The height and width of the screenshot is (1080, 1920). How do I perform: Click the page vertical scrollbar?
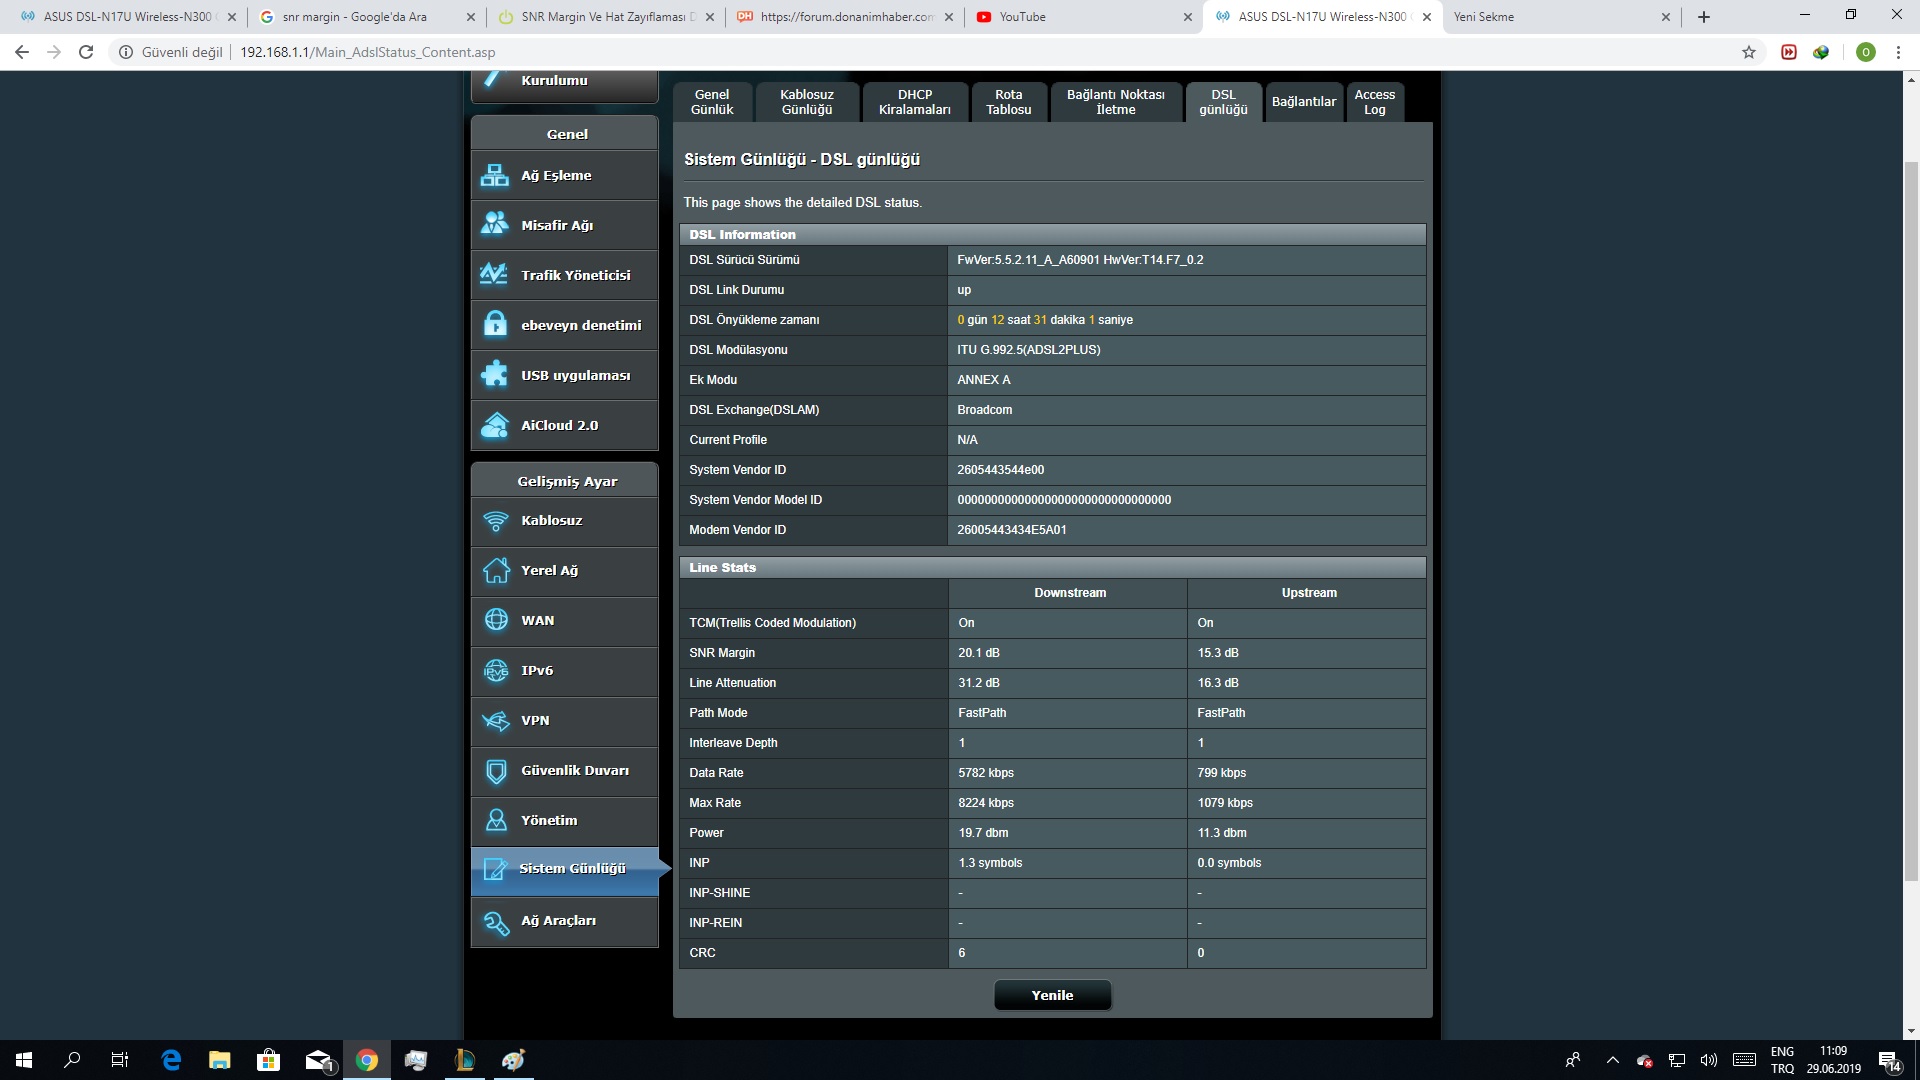click(x=1911, y=520)
